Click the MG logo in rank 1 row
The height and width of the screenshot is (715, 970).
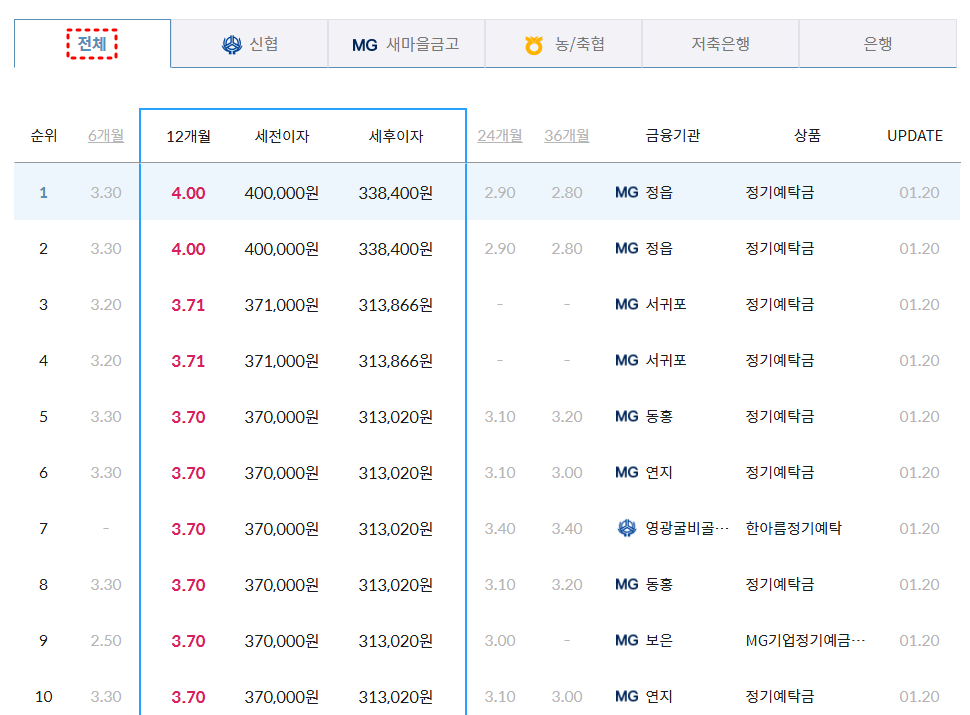[627, 192]
